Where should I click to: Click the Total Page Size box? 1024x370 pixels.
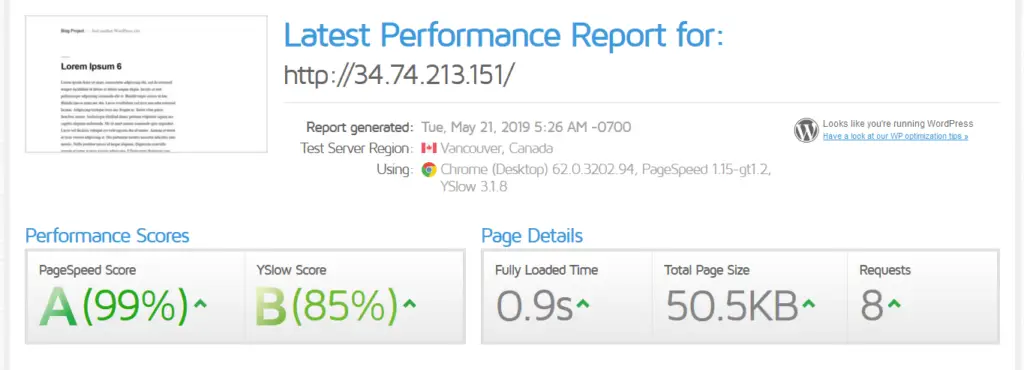point(750,296)
